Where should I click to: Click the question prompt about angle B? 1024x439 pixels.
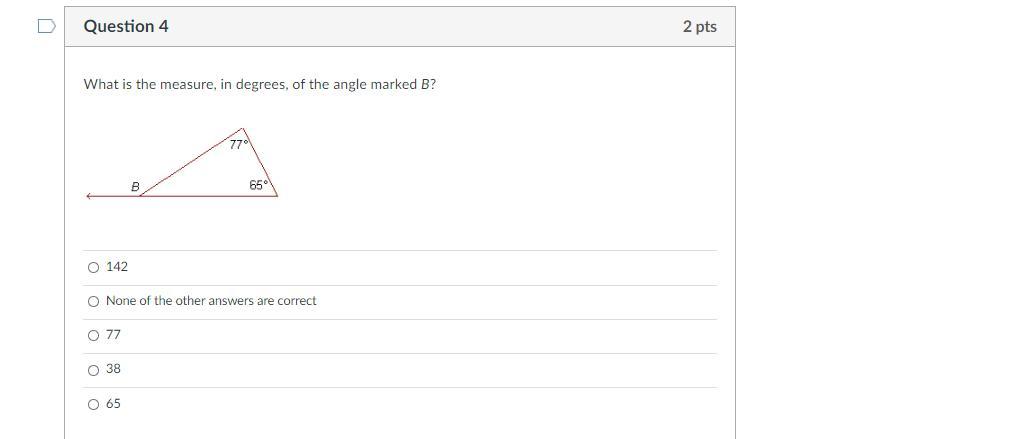click(260, 84)
